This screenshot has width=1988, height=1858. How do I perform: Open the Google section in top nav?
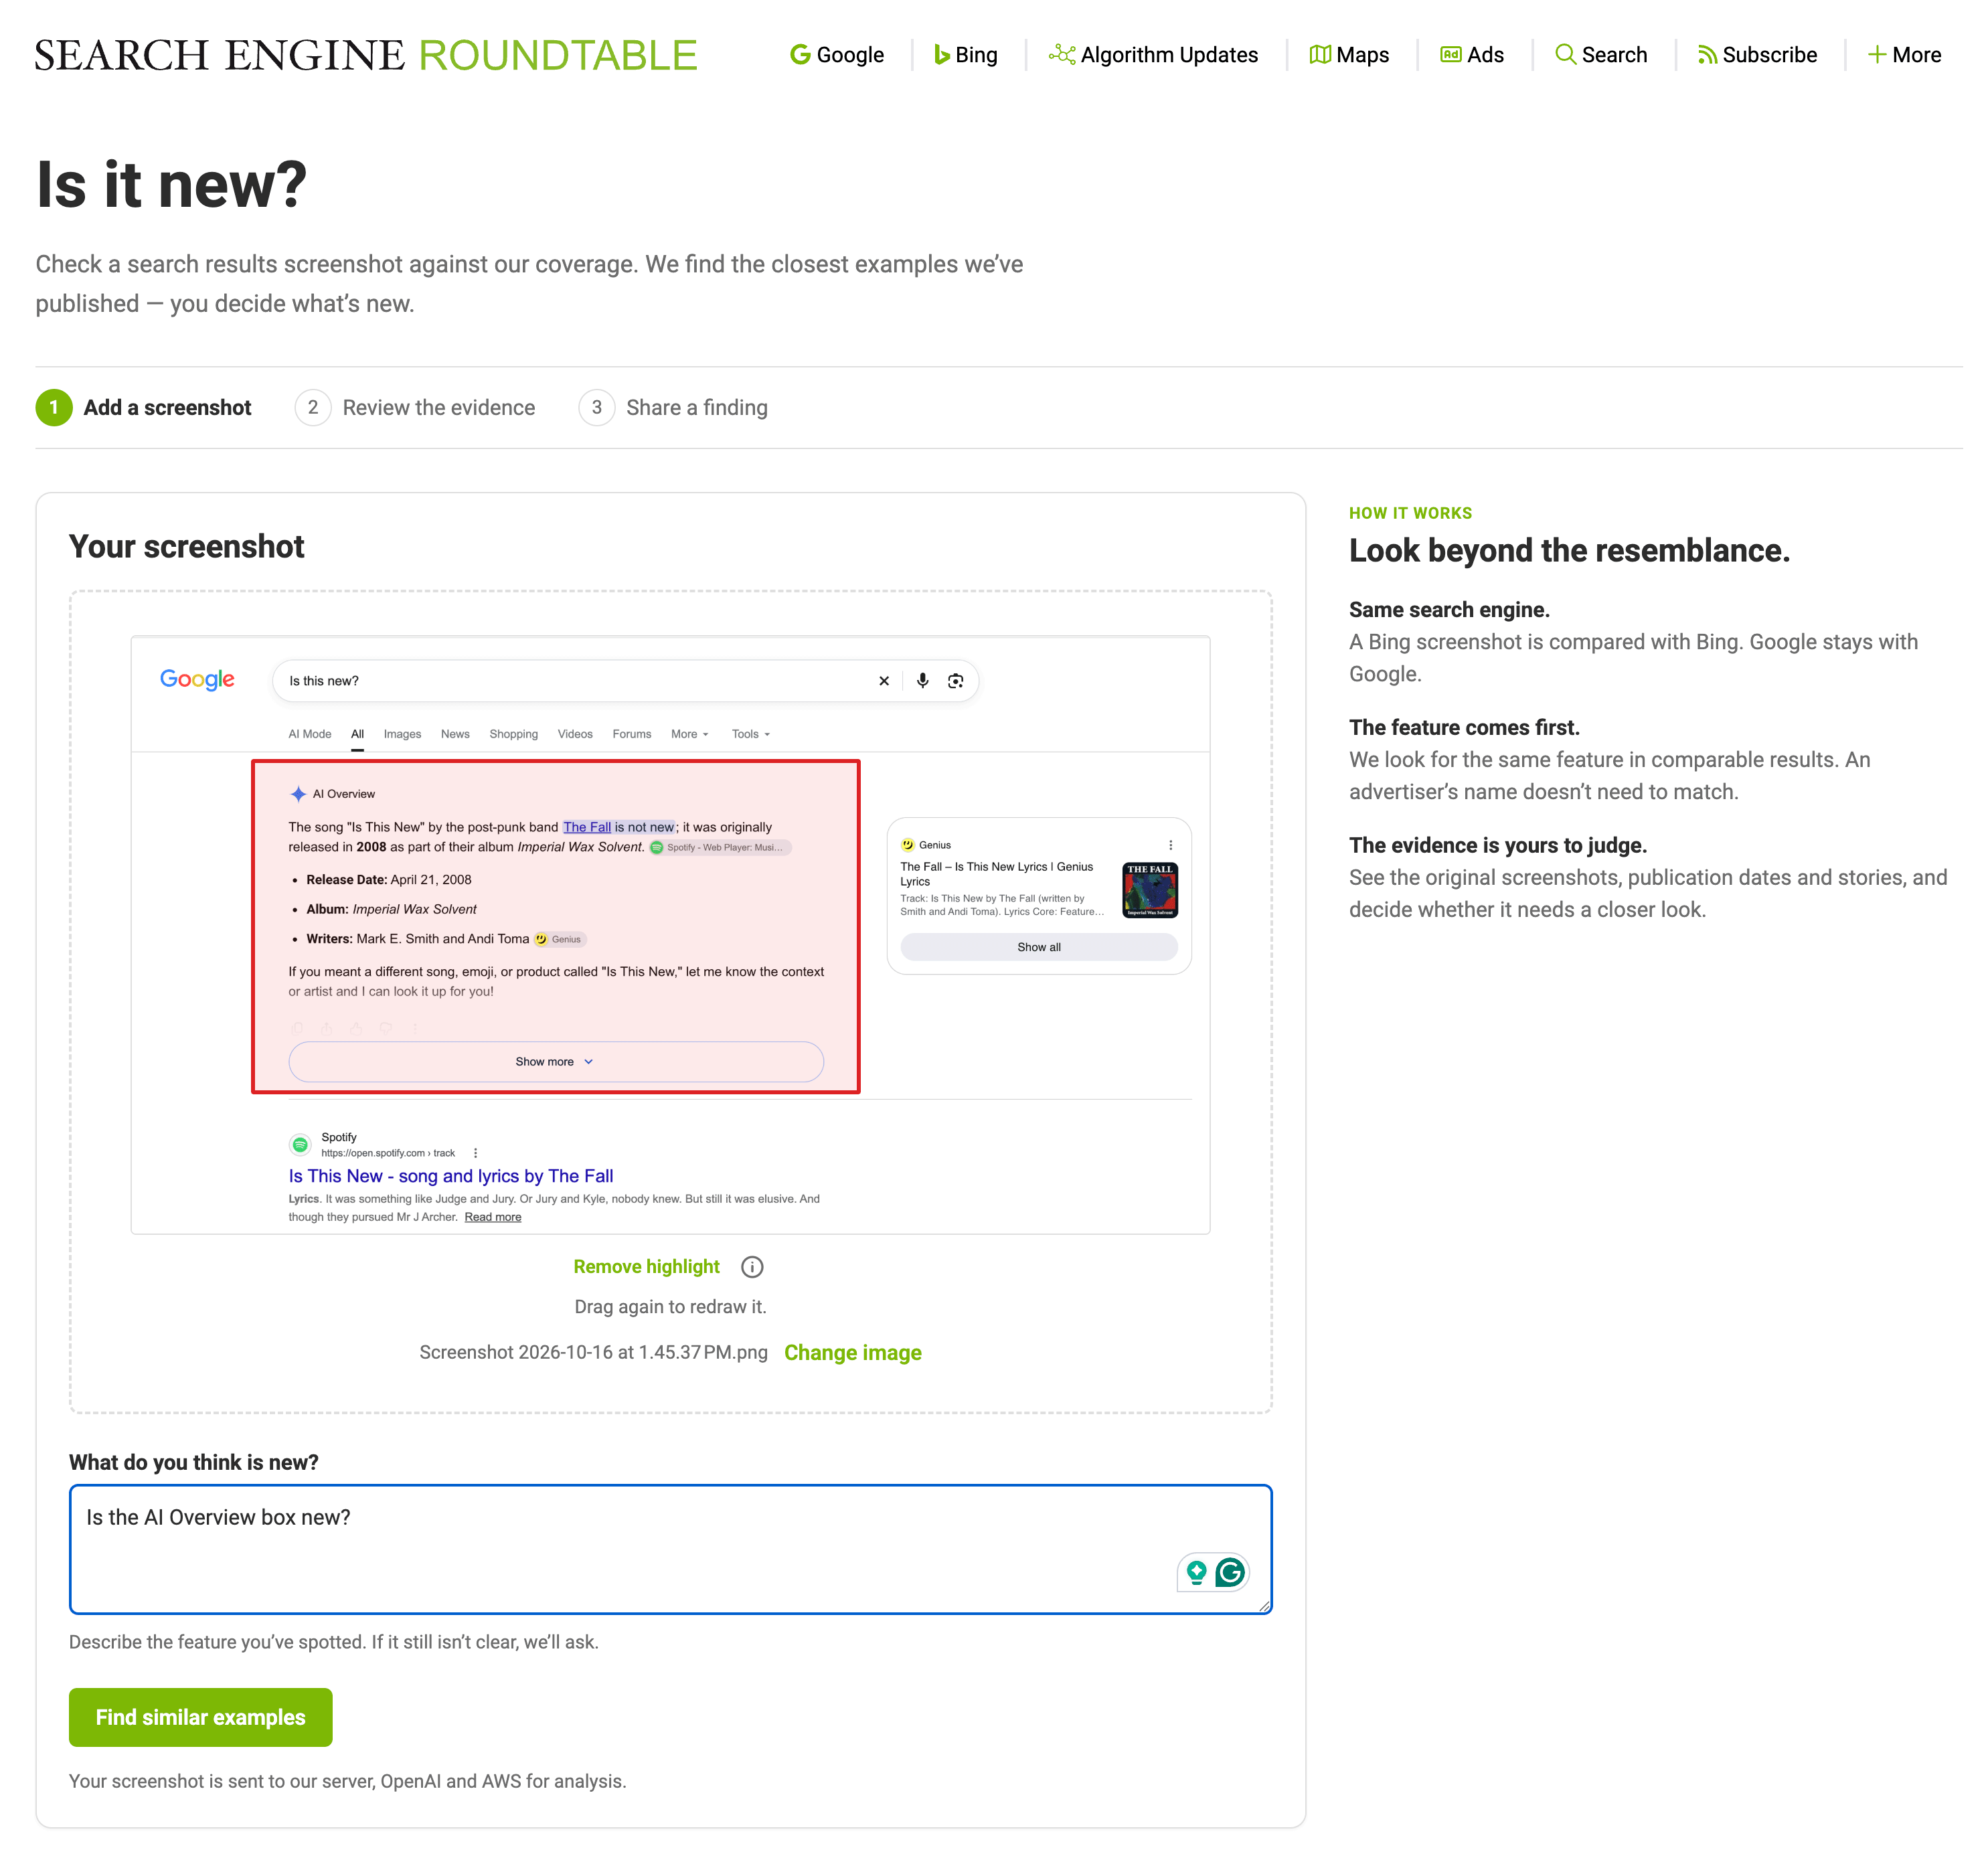pos(836,55)
